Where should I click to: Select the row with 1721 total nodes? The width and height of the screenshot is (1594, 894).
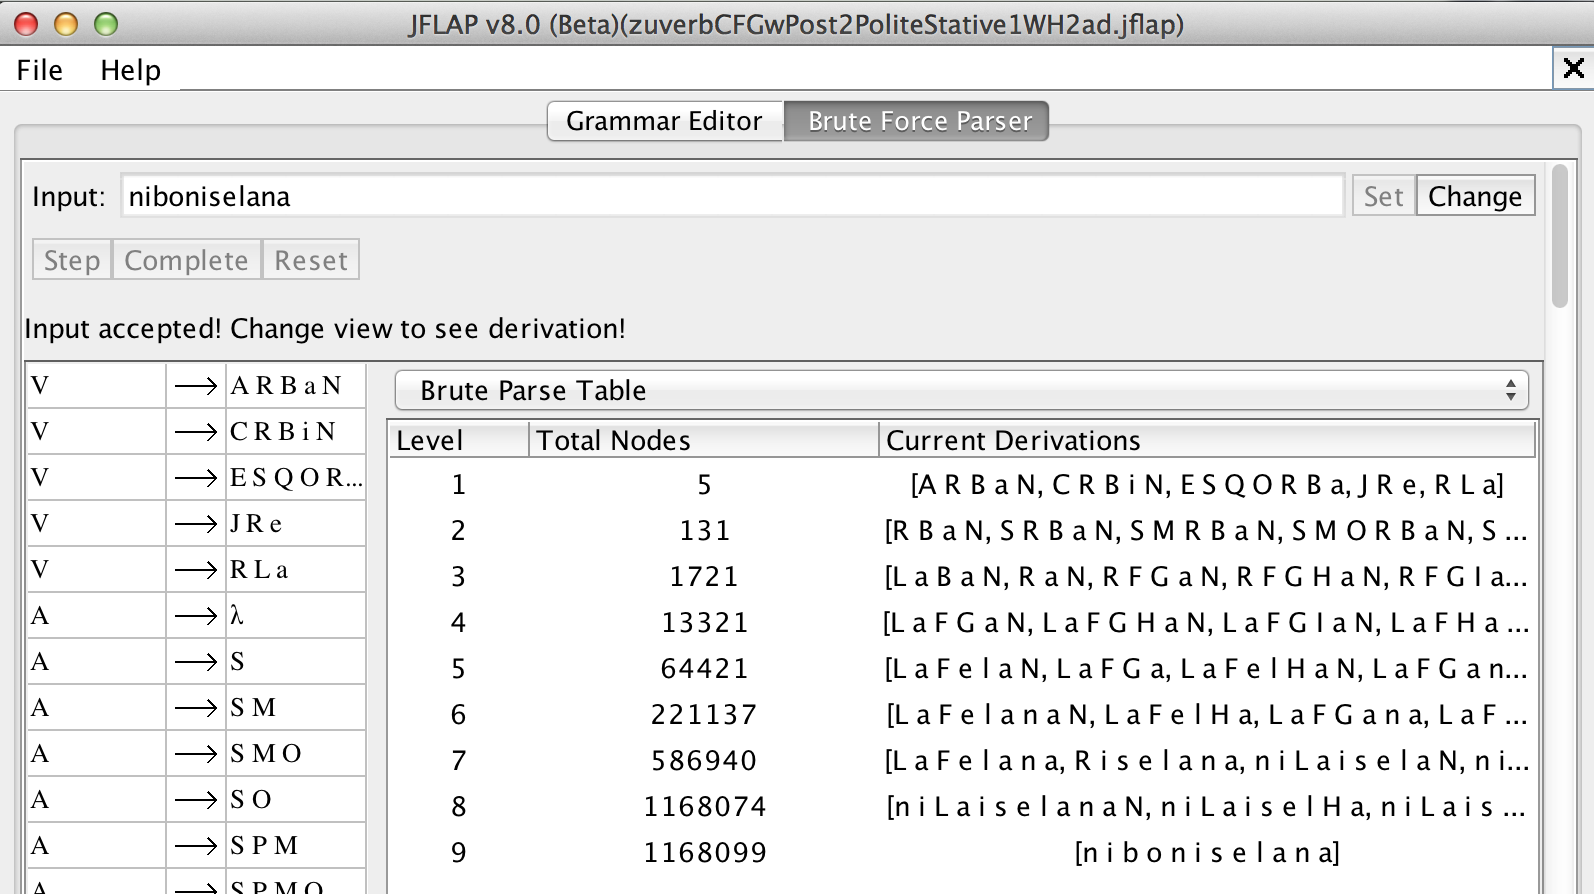tap(962, 577)
